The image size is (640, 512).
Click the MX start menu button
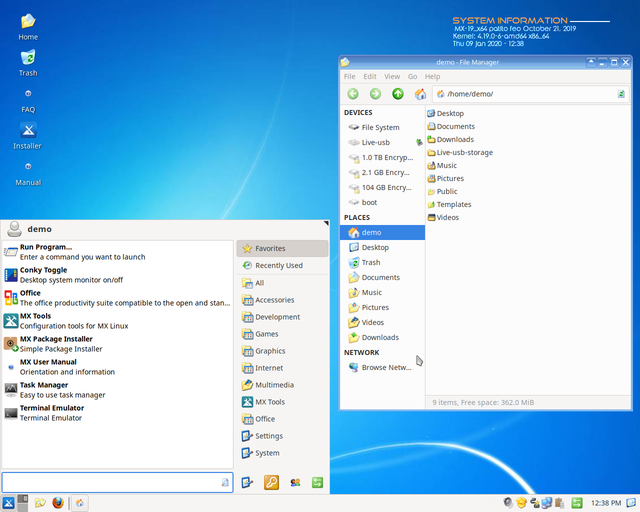pyautogui.click(x=8, y=503)
